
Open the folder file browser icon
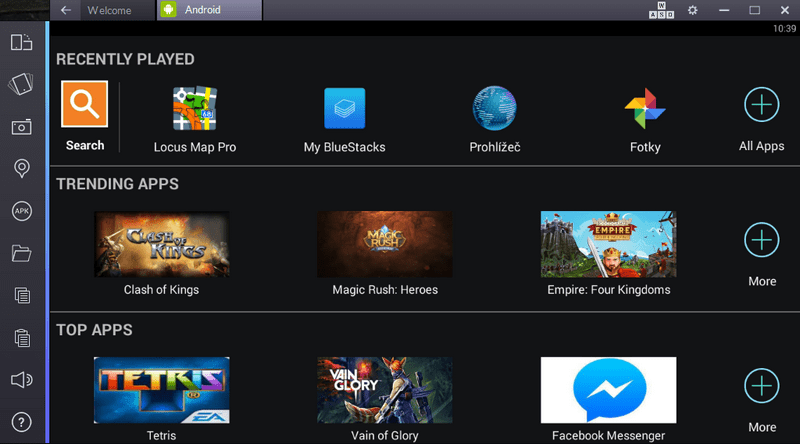tap(21, 253)
